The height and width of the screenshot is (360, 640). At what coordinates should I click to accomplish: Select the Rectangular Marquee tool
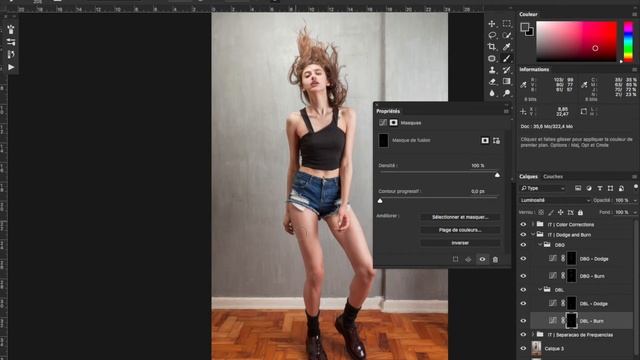click(x=507, y=24)
